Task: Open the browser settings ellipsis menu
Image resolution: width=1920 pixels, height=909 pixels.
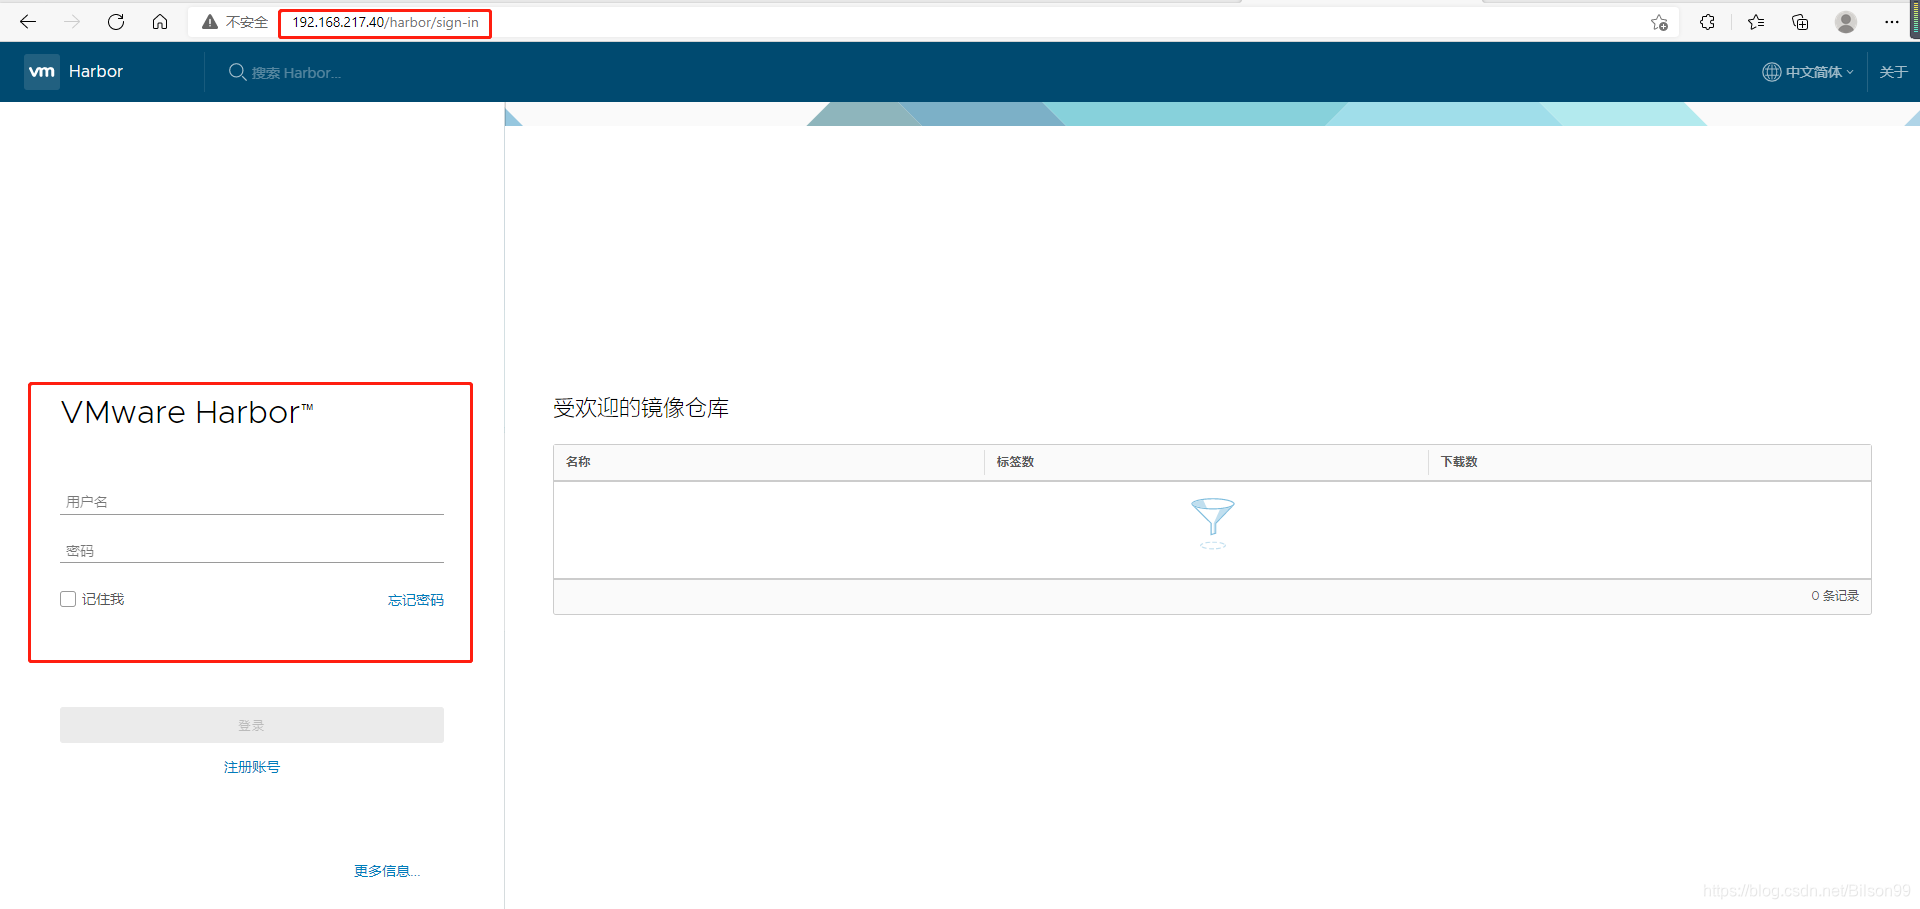Action: [1891, 22]
